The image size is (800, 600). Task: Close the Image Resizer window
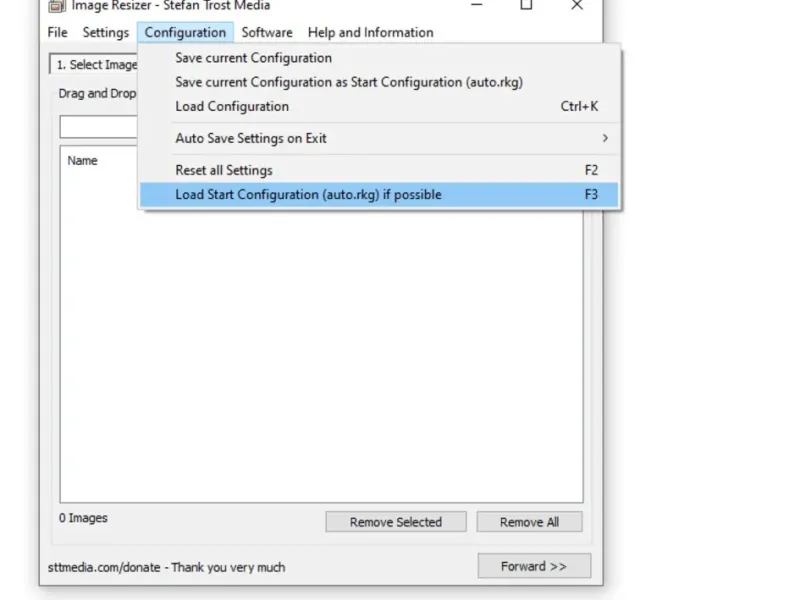[x=577, y=5]
